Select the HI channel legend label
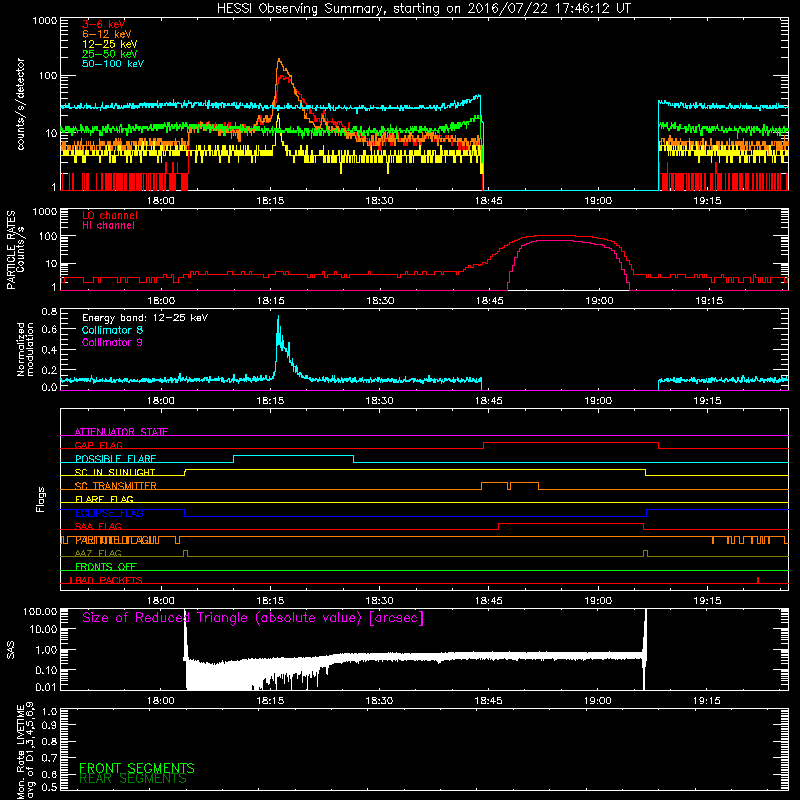Image resolution: width=800 pixels, height=800 pixels. coord(108,226)
